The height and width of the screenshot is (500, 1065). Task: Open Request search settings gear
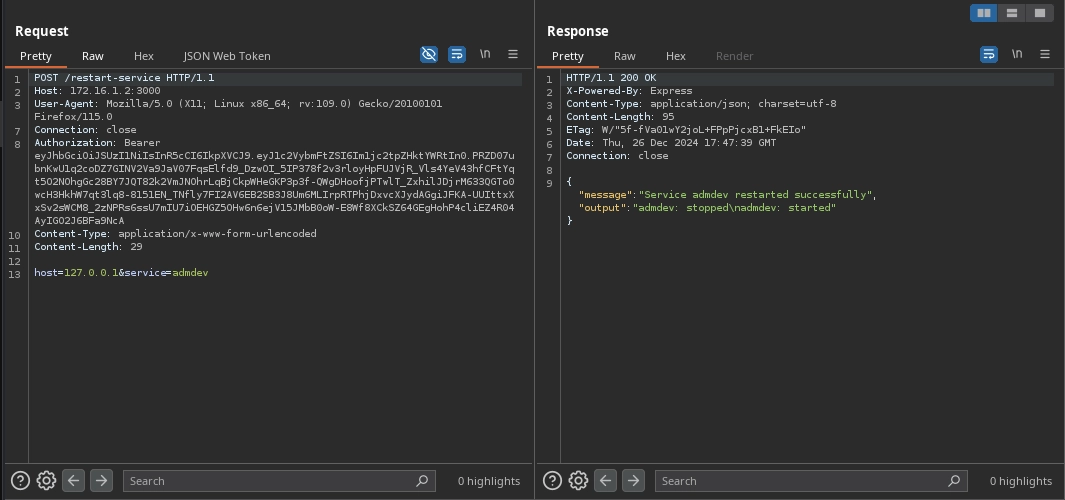tap(46, 481)
